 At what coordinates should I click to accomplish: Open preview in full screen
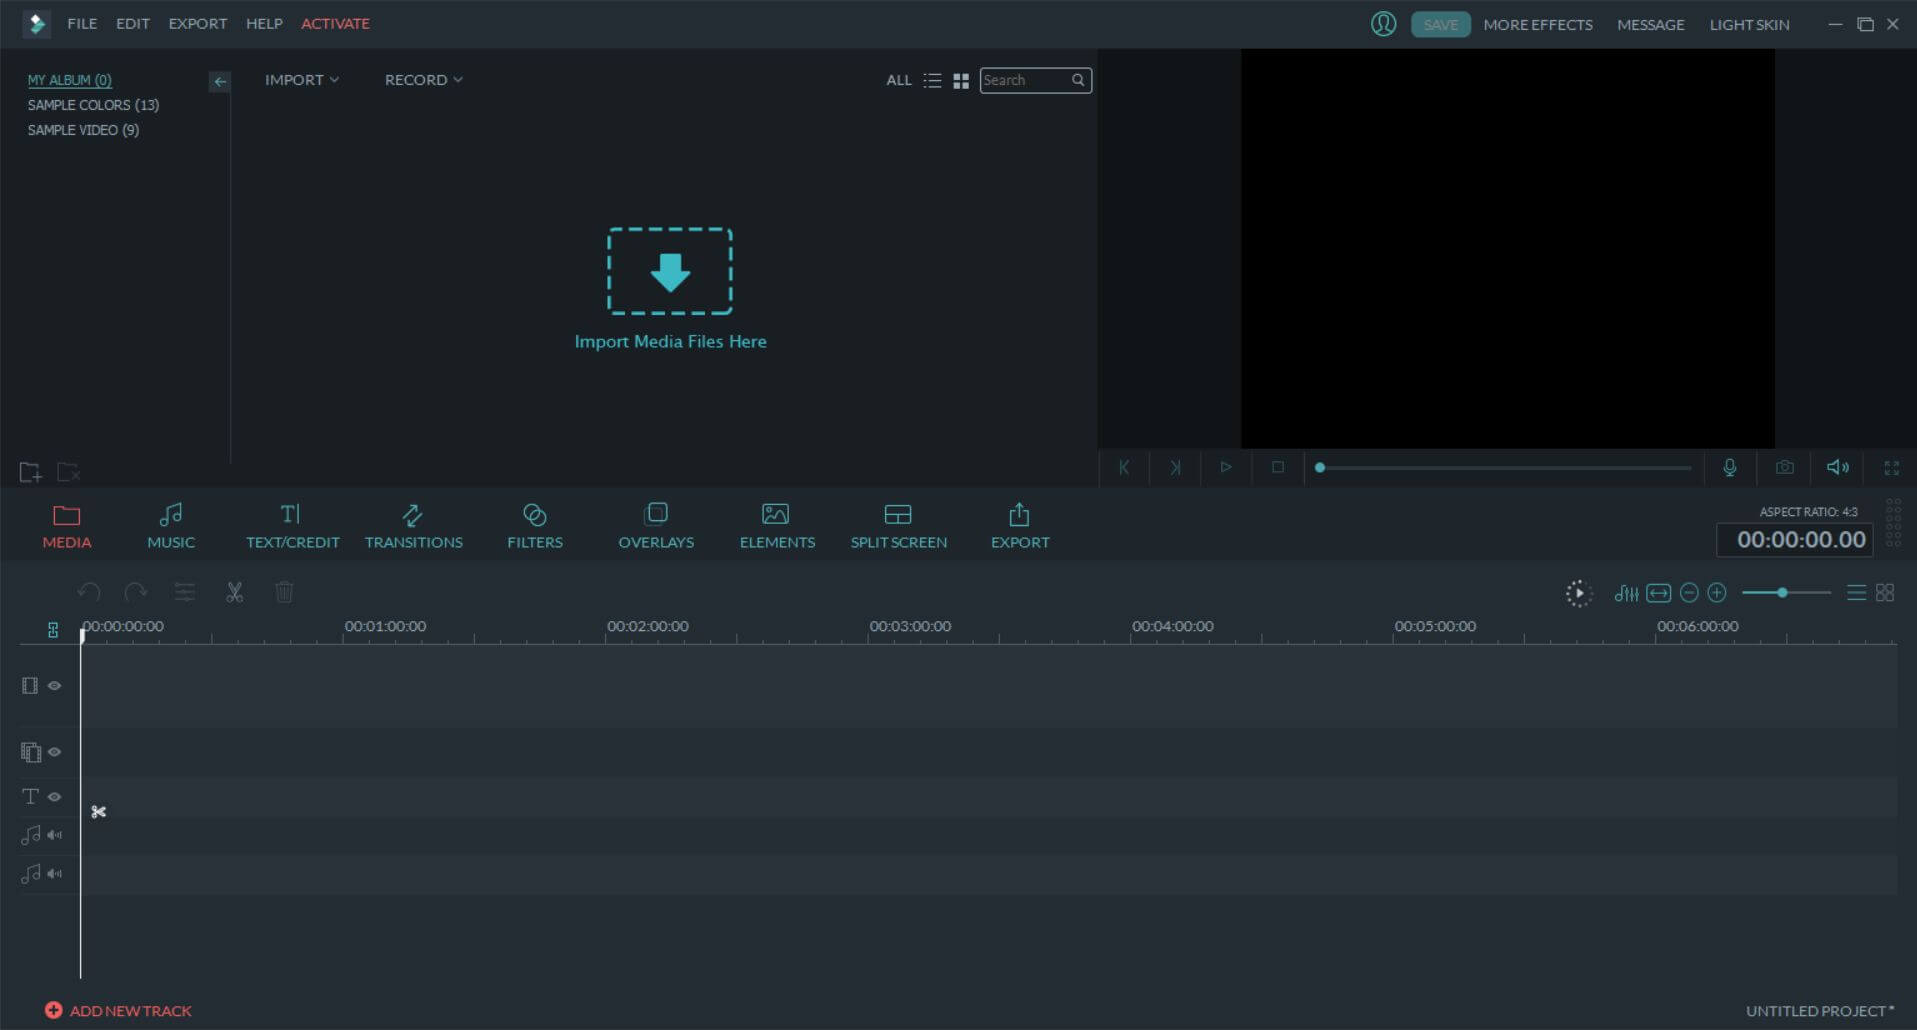point(1892,467)
